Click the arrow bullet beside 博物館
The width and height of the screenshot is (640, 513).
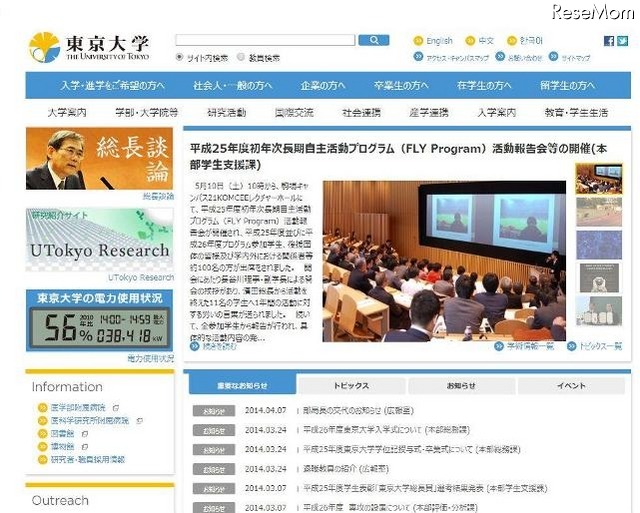42,446
